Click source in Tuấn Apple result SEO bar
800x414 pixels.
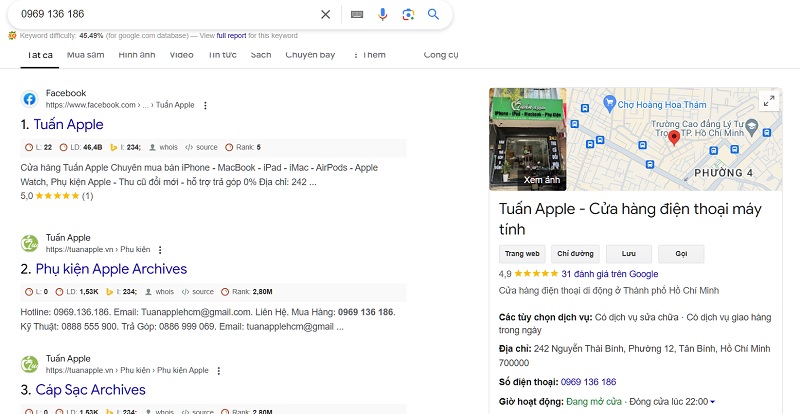(x=202, y=147)
